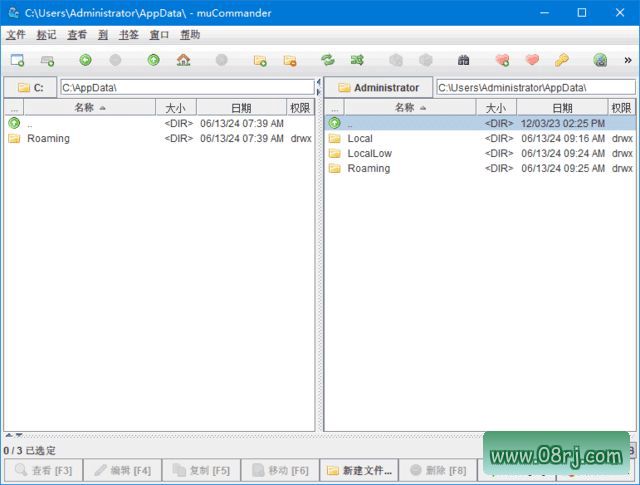Viewport: 640px width, 485px height.
Task: Click the '0 / 3 已选定' status text
Action: point(29,451)
